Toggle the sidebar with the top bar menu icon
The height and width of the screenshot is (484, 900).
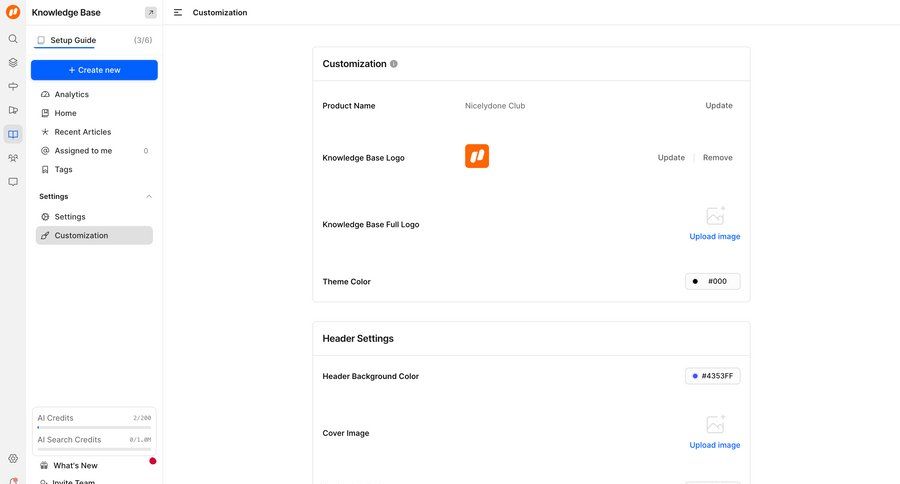(178, 13)
